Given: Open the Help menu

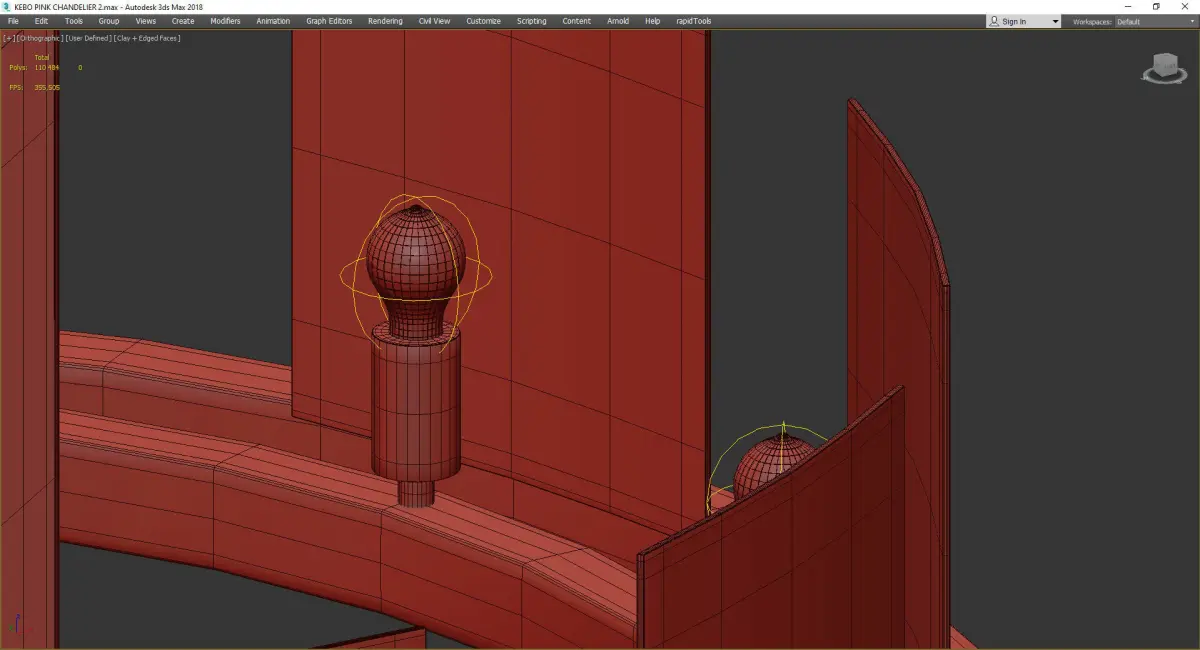Looking at the screenshot, I should (x=653, y=21).
